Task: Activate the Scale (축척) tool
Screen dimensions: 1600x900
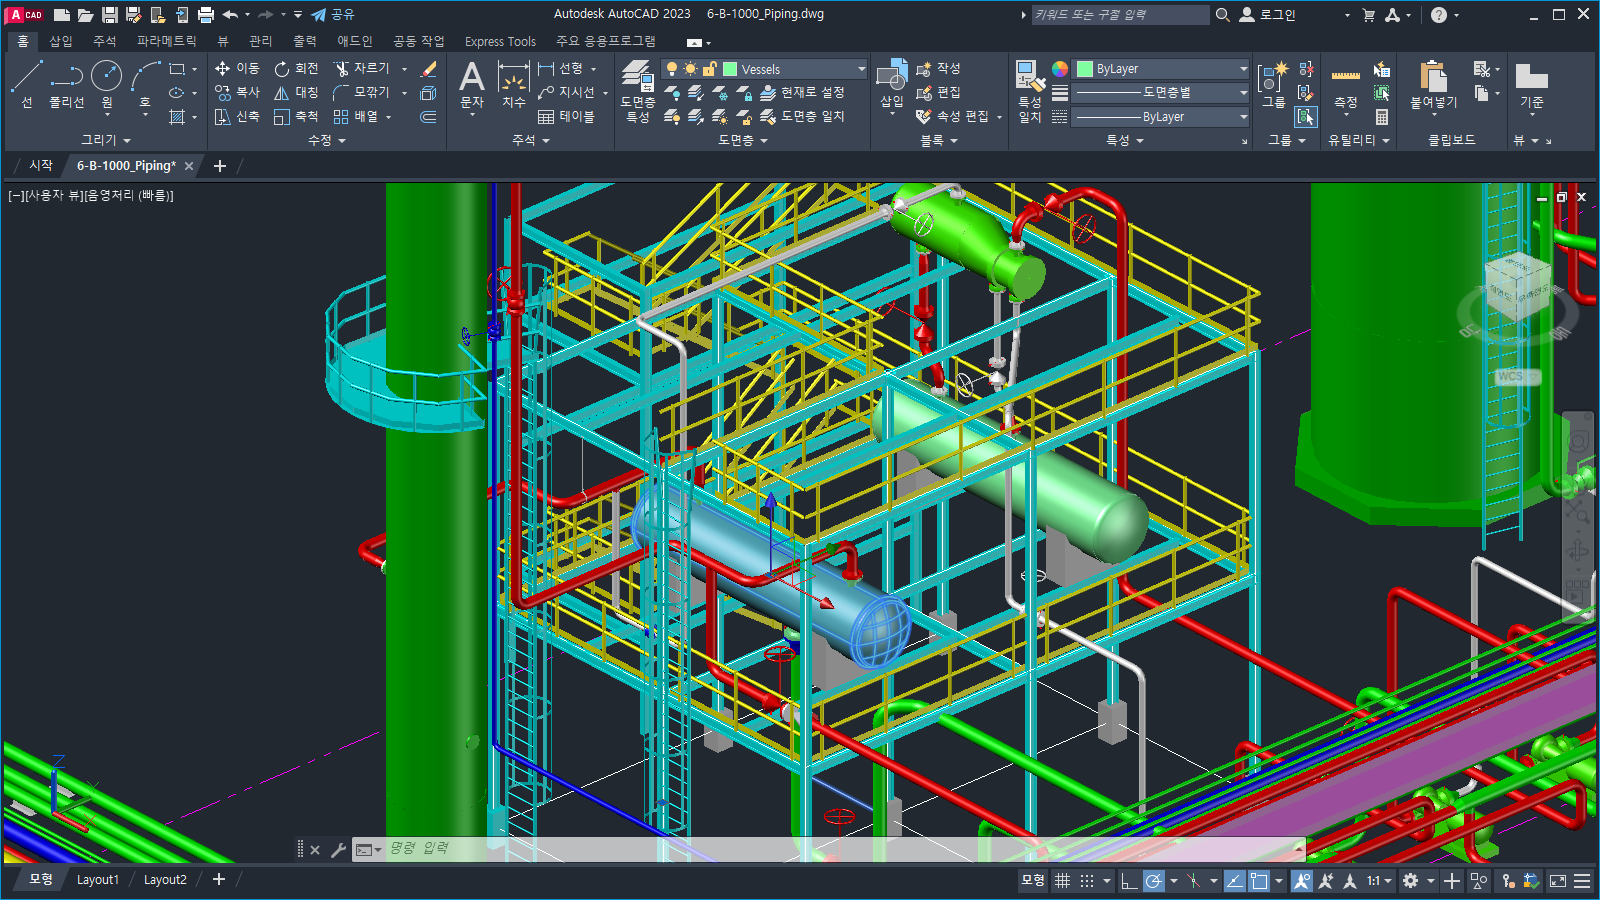Action: pyautogui.click(x=296, y=116)
